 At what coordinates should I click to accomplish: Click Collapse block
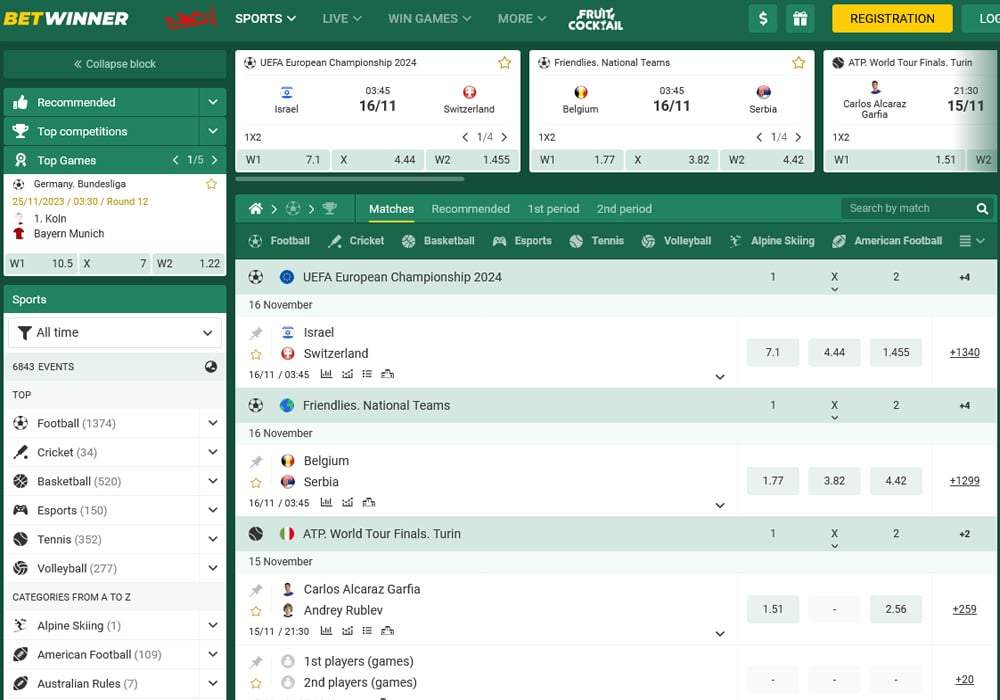115,64
